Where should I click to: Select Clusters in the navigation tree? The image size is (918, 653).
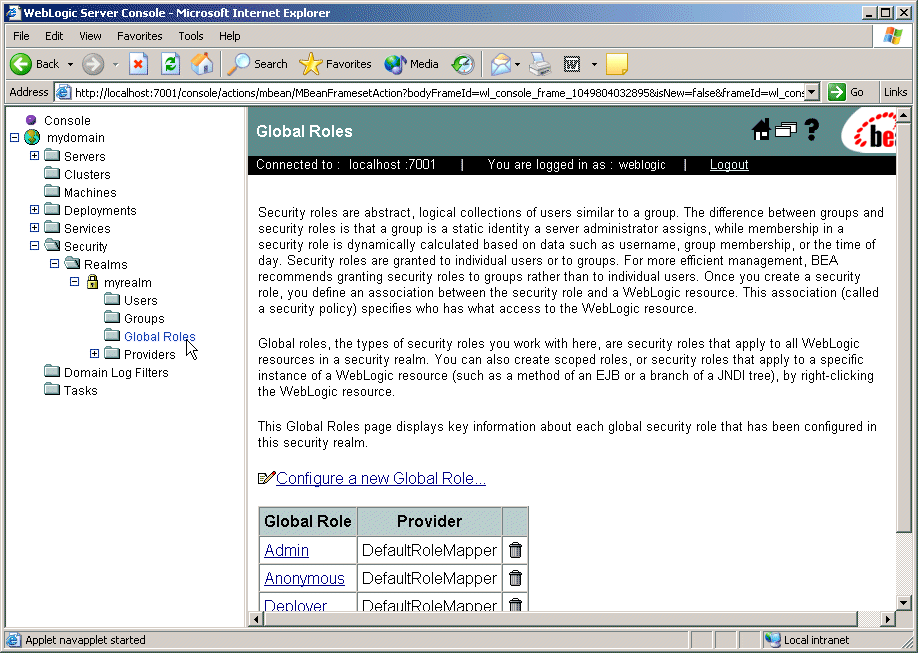coord(87,175)
